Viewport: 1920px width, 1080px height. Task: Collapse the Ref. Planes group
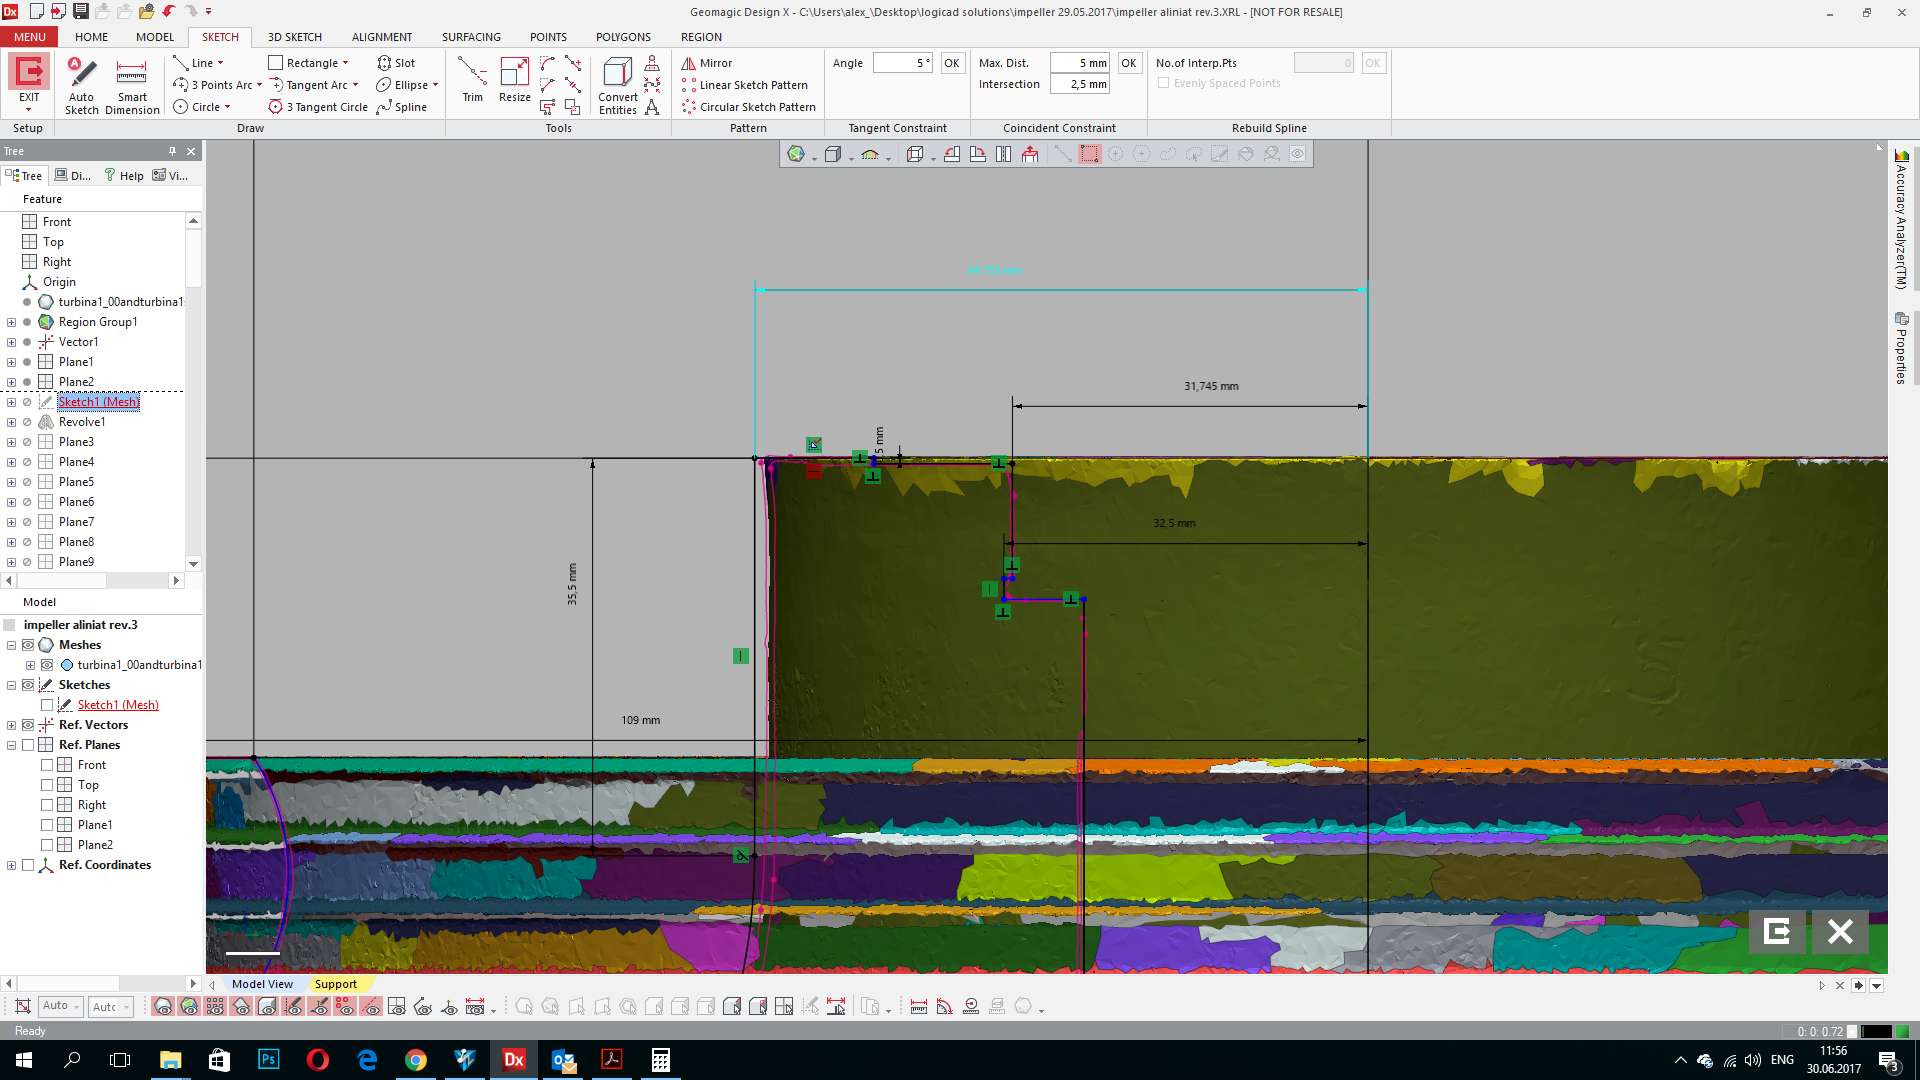(x=11, y=745)
